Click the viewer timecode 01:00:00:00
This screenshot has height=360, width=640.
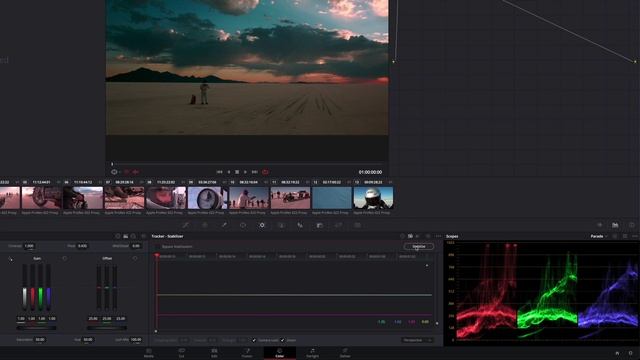[x=370, y=172]
